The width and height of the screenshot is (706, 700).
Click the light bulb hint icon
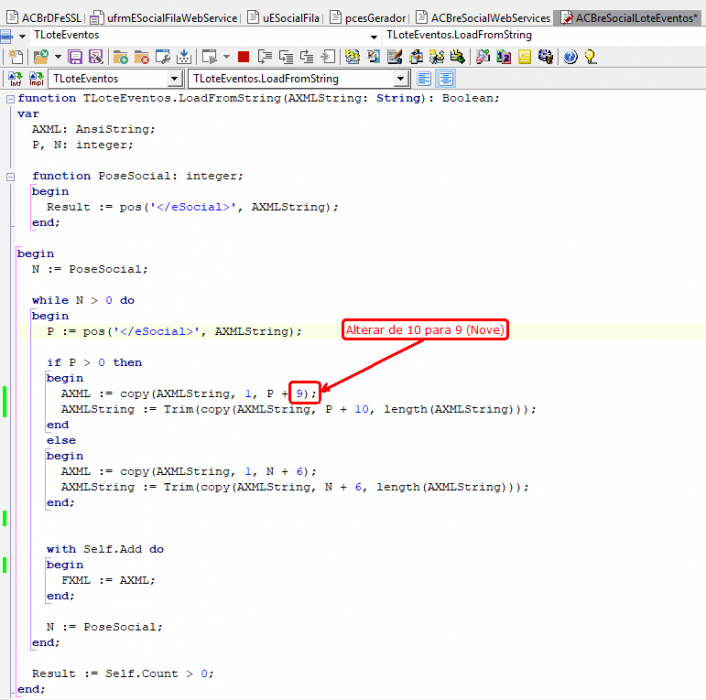coord(590,57)
